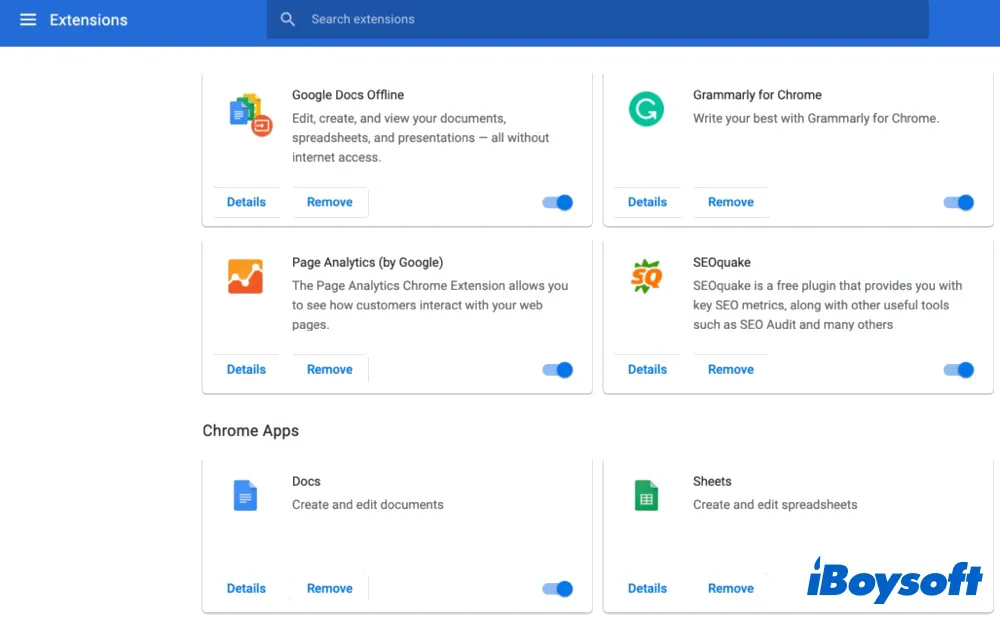Click the Page Analytics extension icon
The width and height of the screenshot is (1000, 618).
pos(245,276)
